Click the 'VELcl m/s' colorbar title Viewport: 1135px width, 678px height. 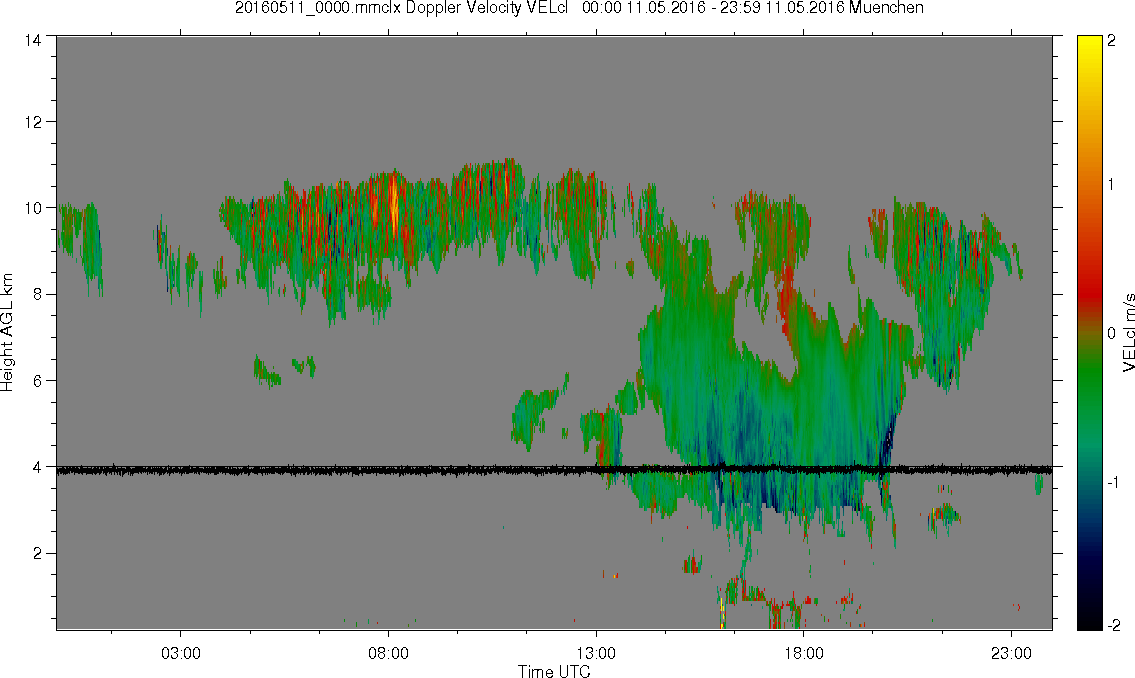click(x=1128, y=333)
